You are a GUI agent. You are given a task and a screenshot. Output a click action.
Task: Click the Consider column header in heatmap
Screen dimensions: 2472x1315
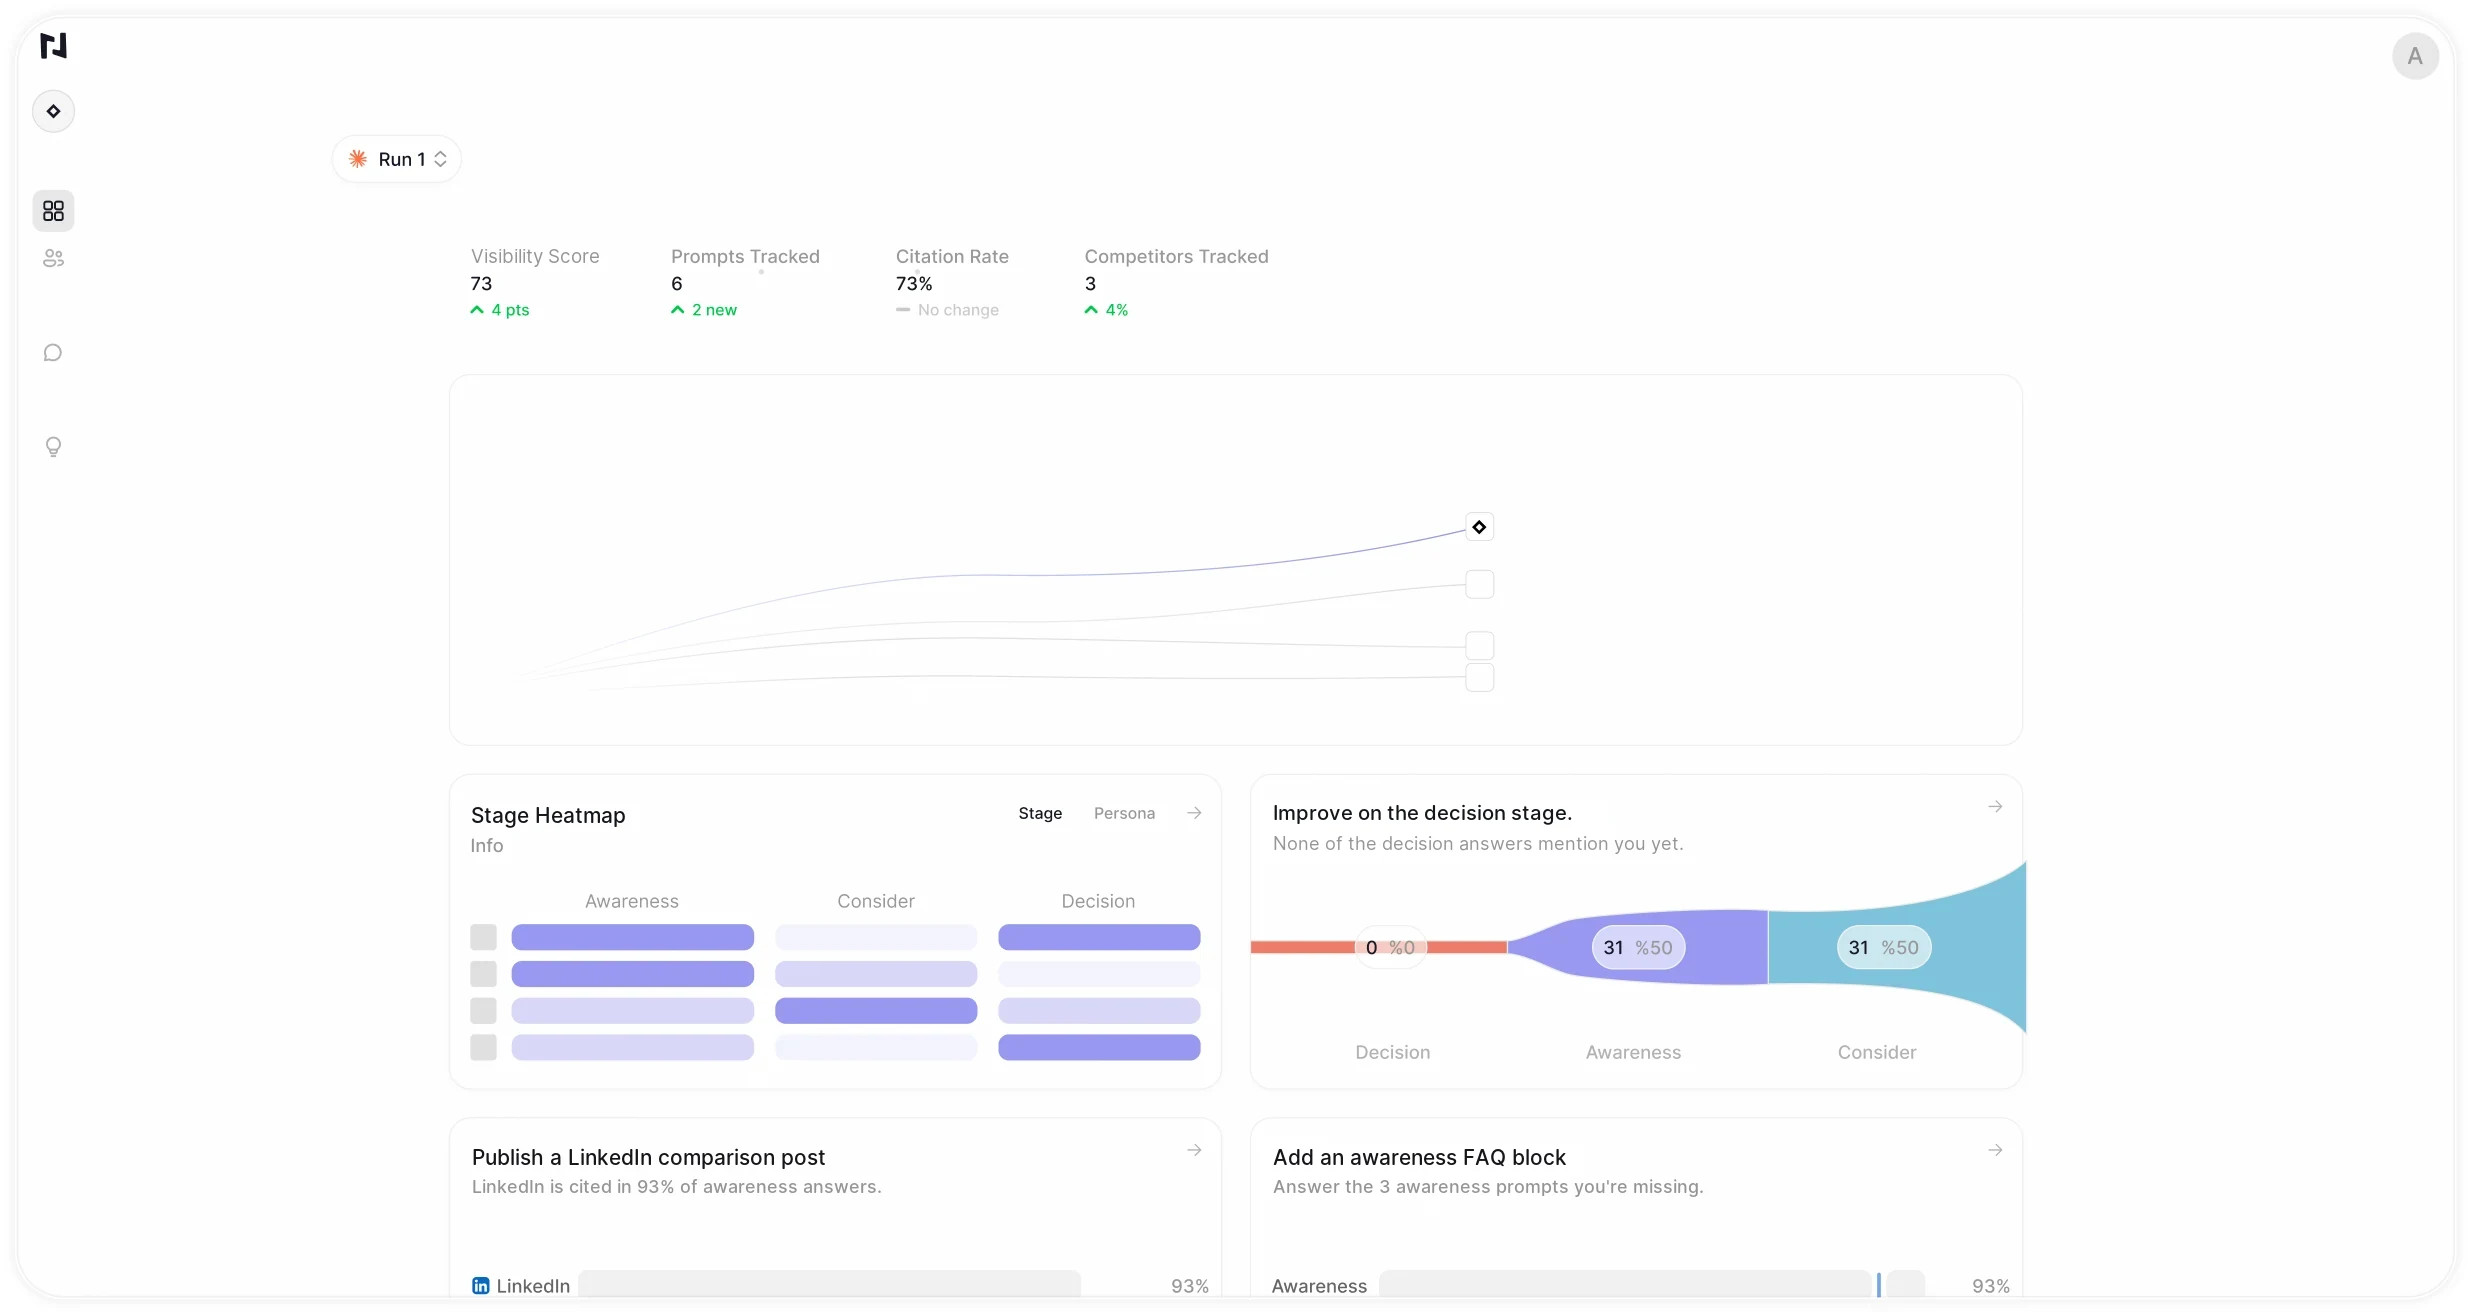876,901
